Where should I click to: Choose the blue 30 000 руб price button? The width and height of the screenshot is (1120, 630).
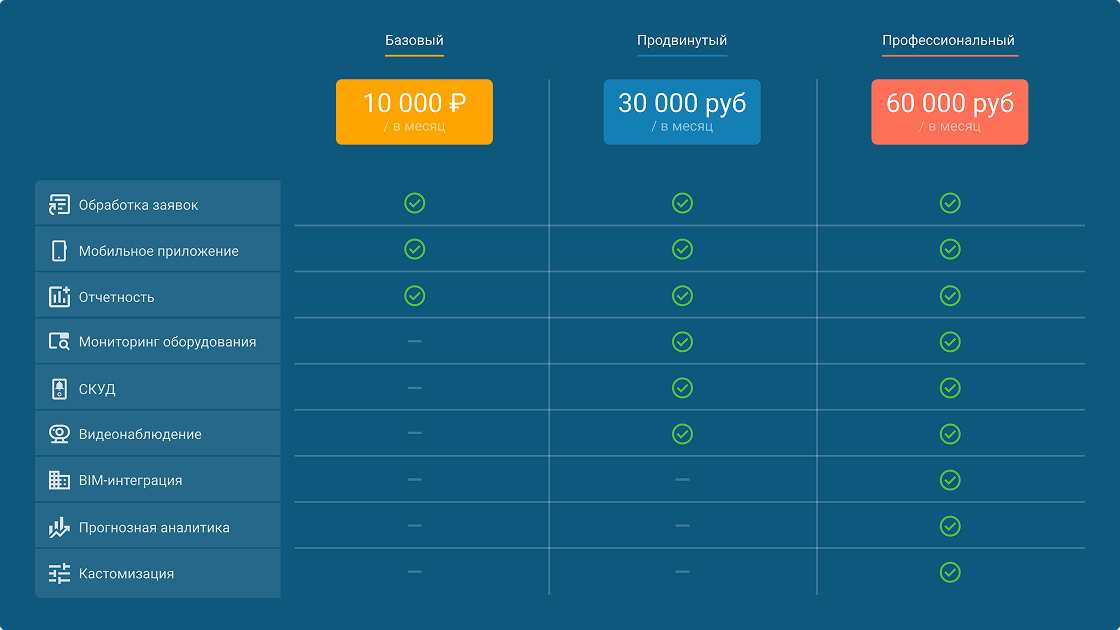pyautogui.click(x=682, y=112)
